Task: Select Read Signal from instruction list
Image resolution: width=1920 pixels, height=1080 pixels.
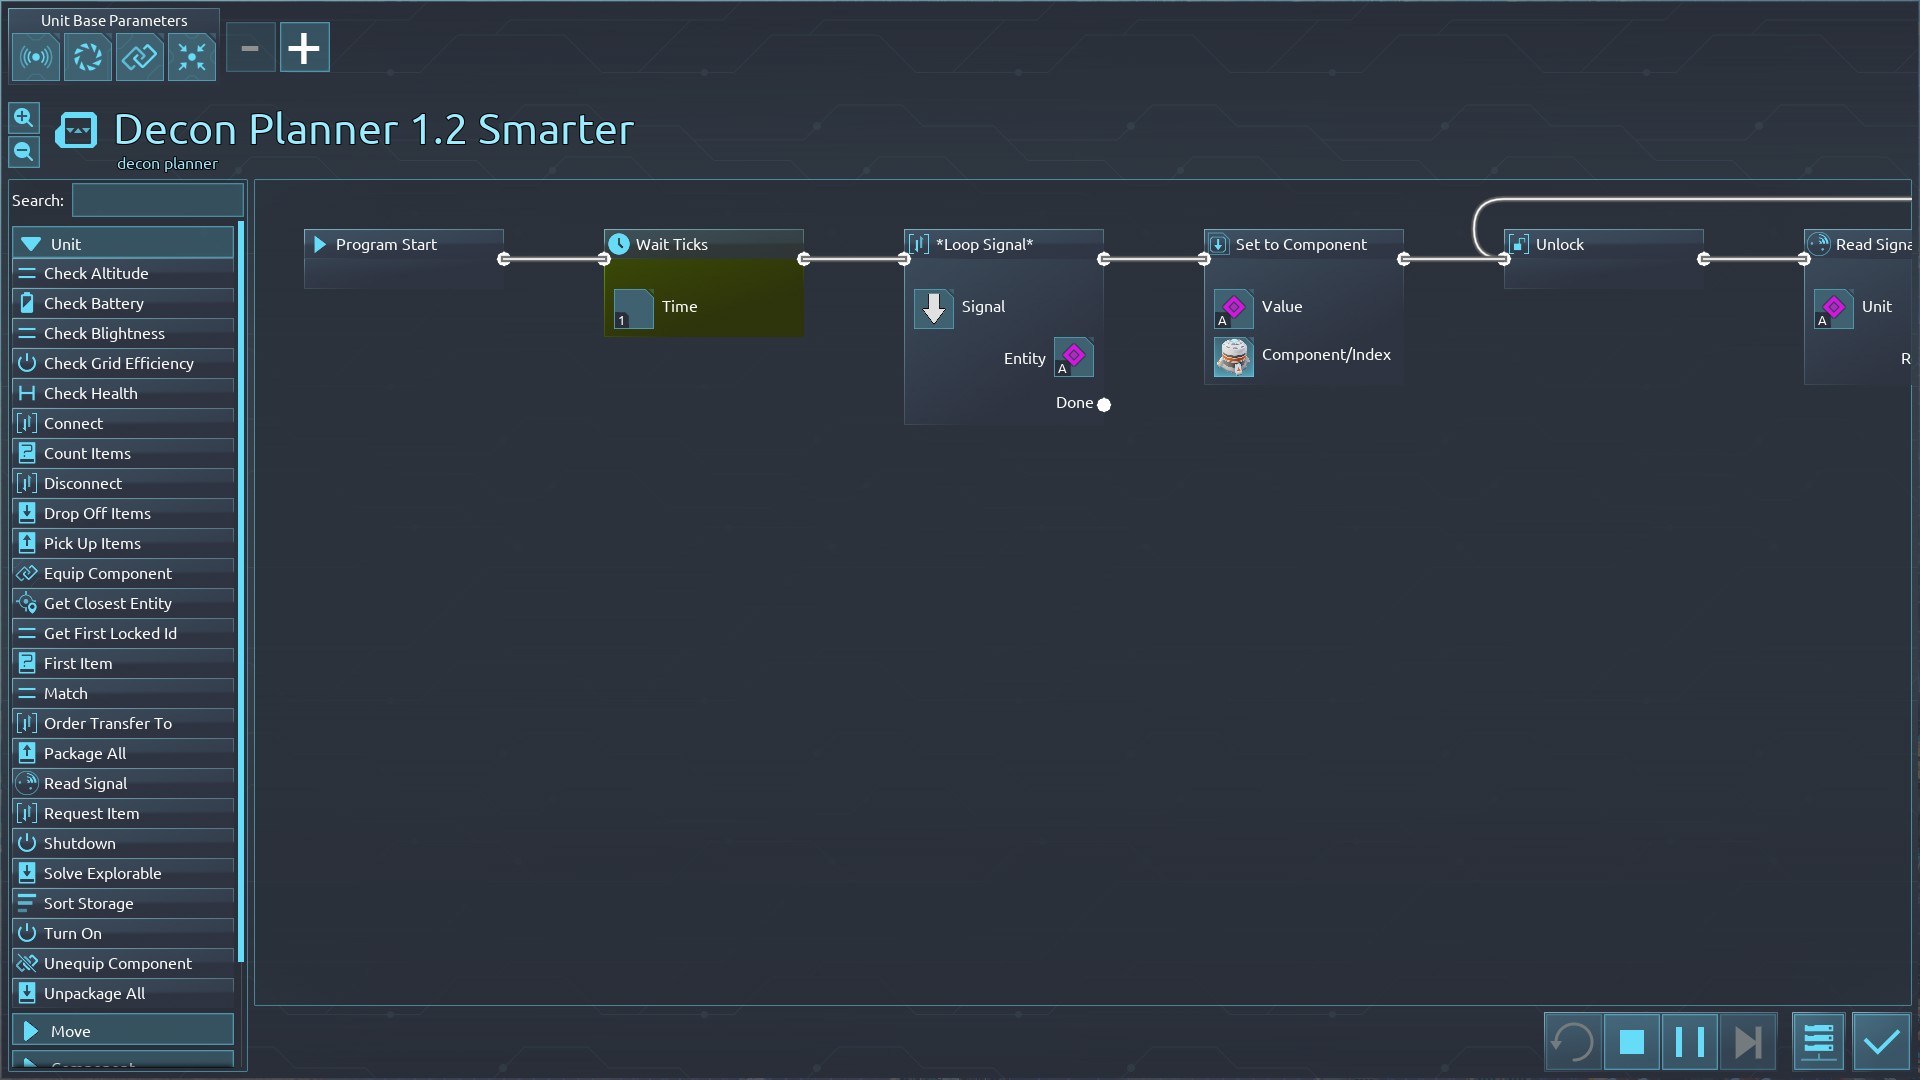Action: 86,783
